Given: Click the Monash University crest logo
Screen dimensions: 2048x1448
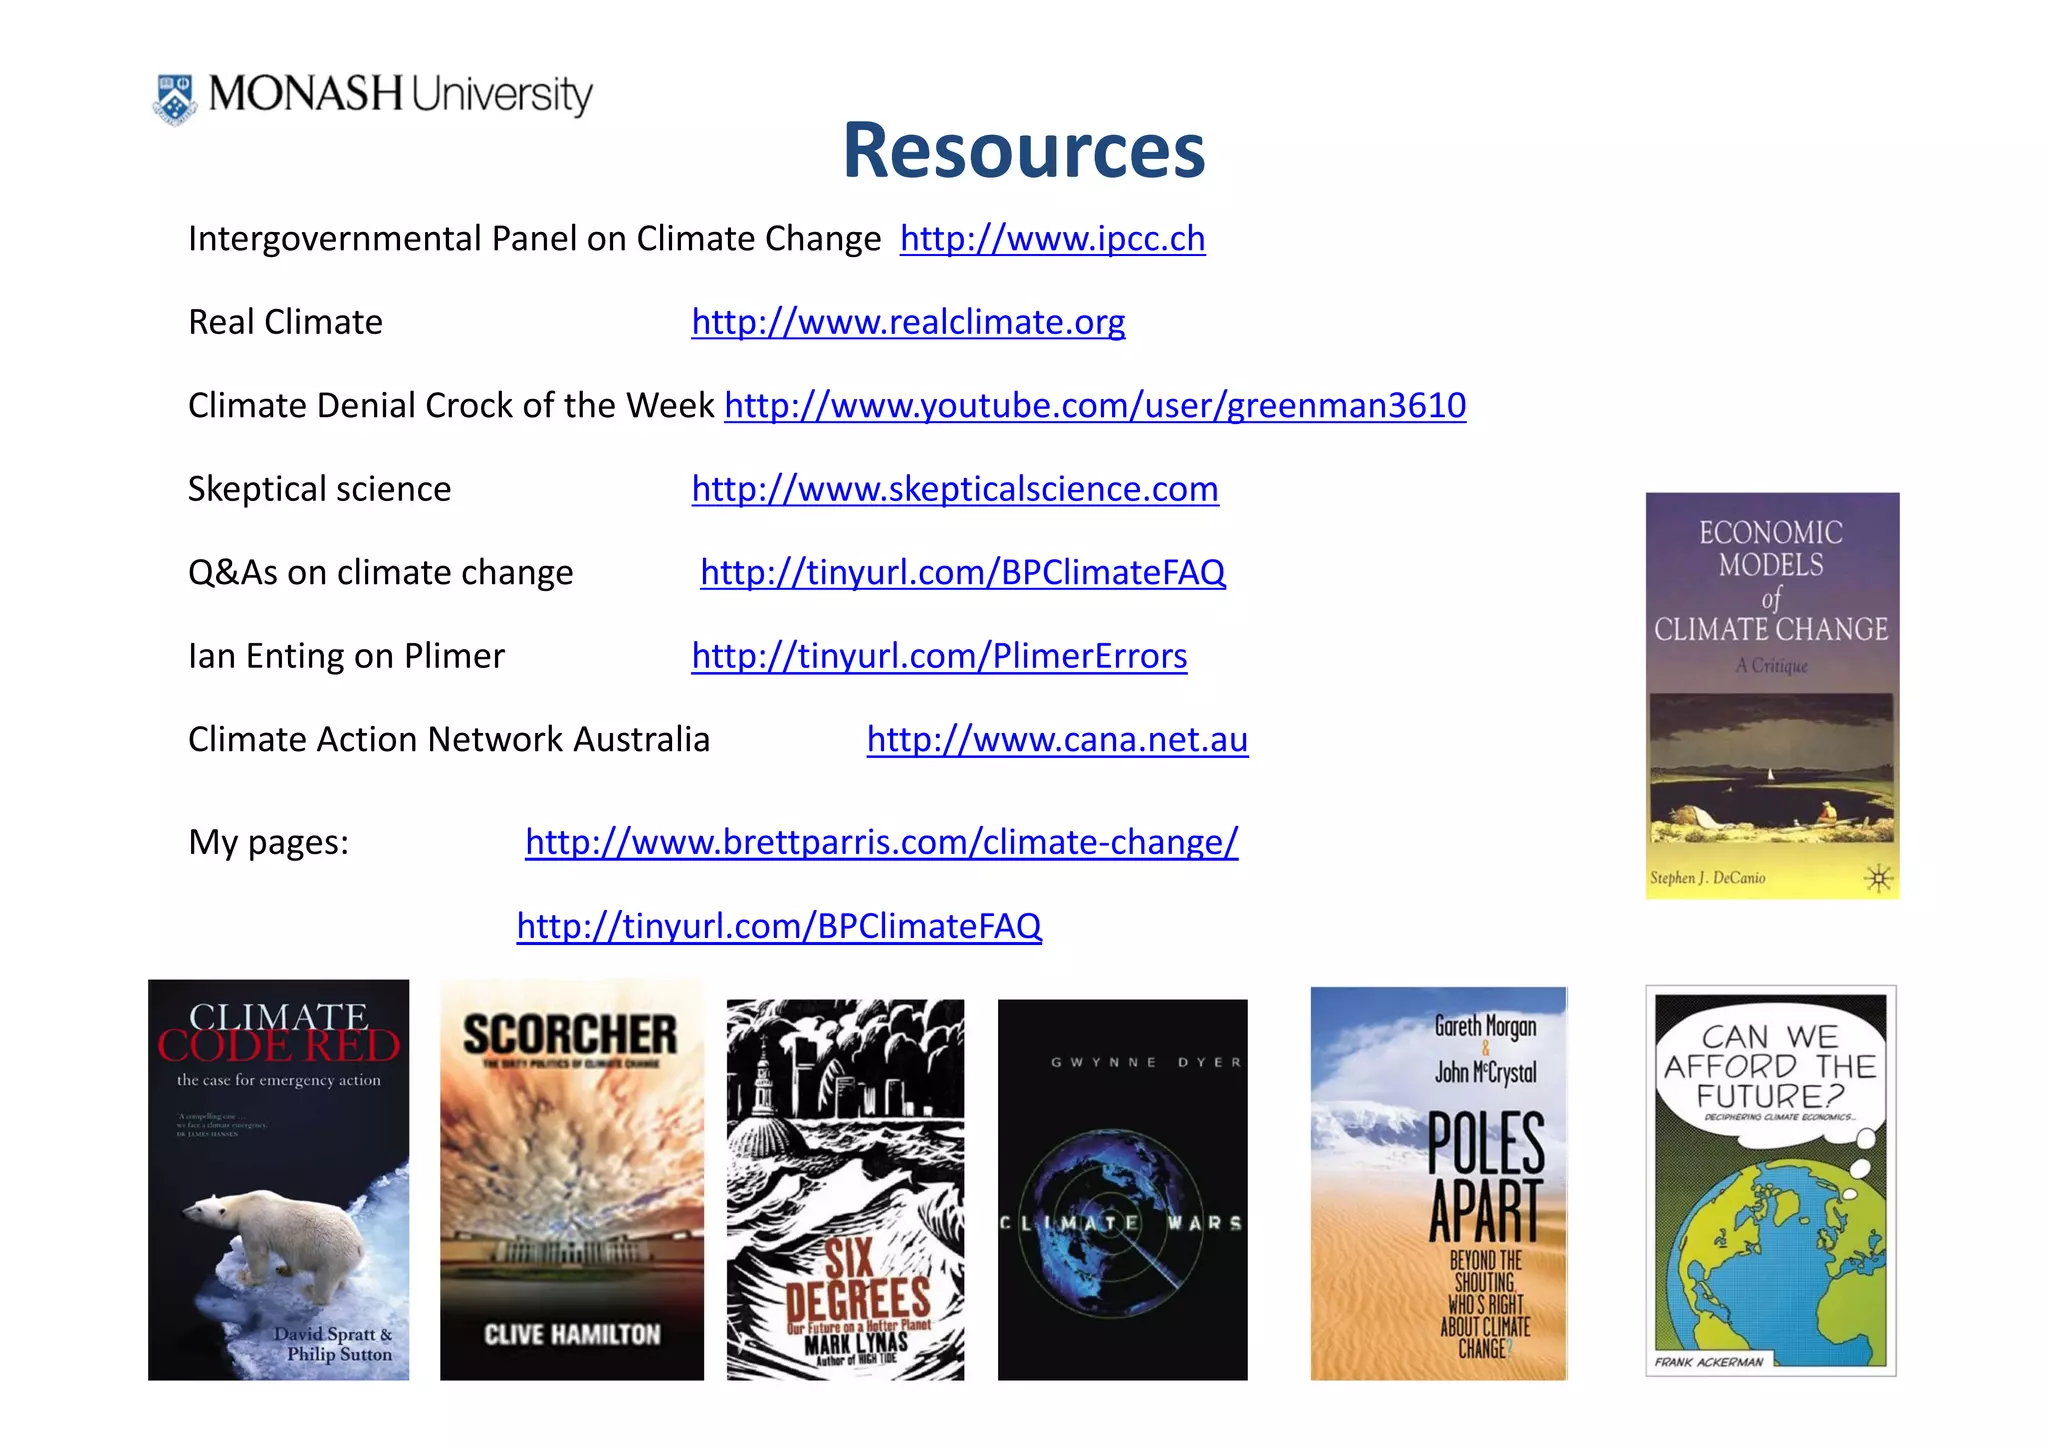Looking at the screenshot, I should [x=175, y=98].
